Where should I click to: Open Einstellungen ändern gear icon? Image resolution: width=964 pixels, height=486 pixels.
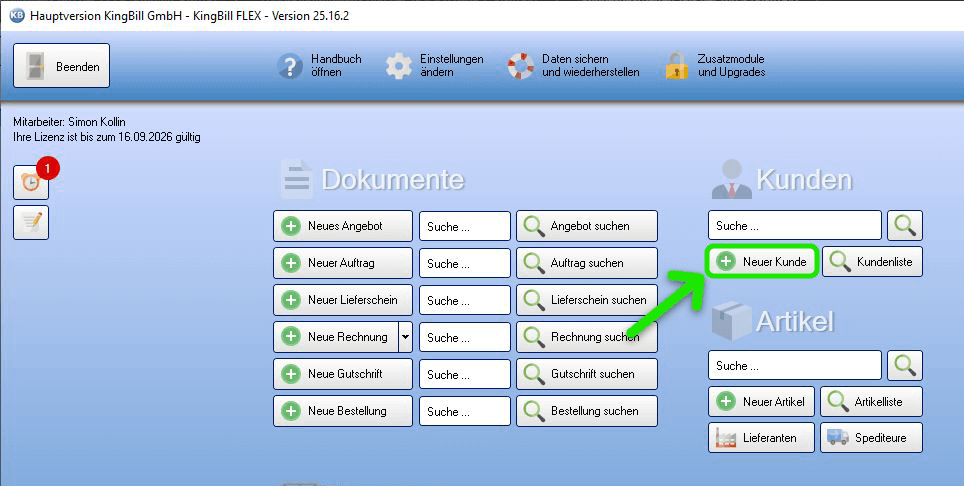pos(398,66)
